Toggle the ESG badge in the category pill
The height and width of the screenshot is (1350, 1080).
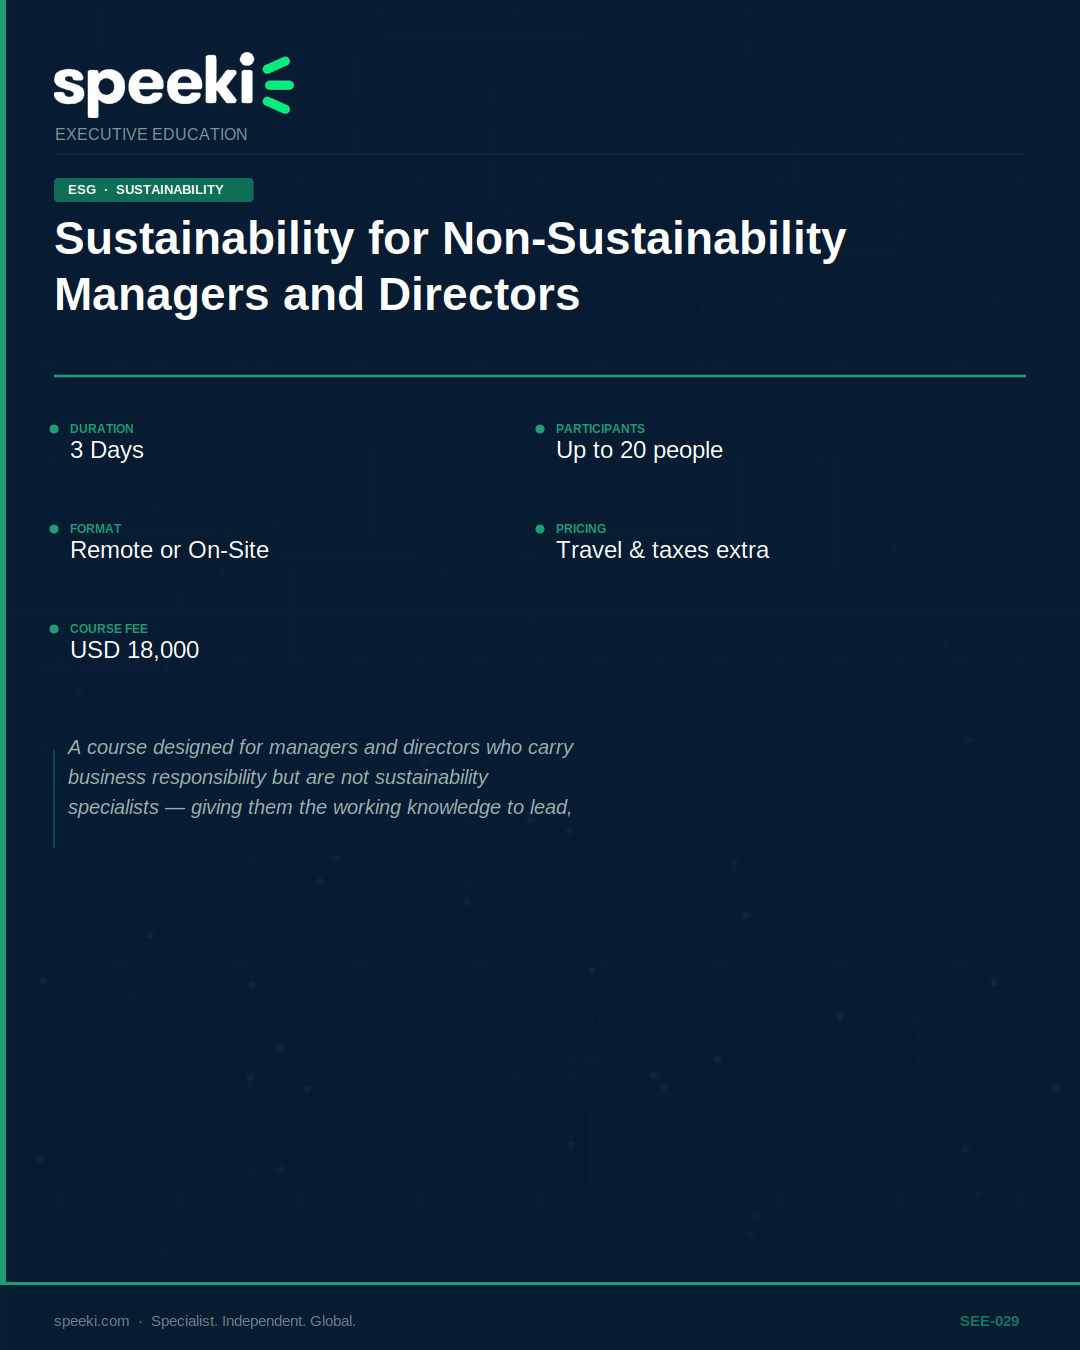(x=81, y=189)
